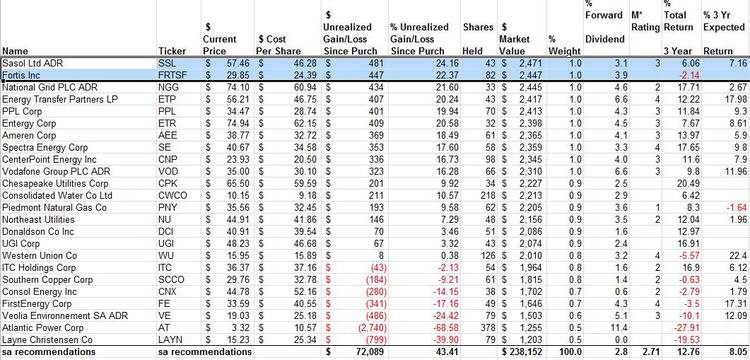Screen dimensions: 750x360
Task: Select the 11.4 forward dividend cell
Action: [606, 328]
